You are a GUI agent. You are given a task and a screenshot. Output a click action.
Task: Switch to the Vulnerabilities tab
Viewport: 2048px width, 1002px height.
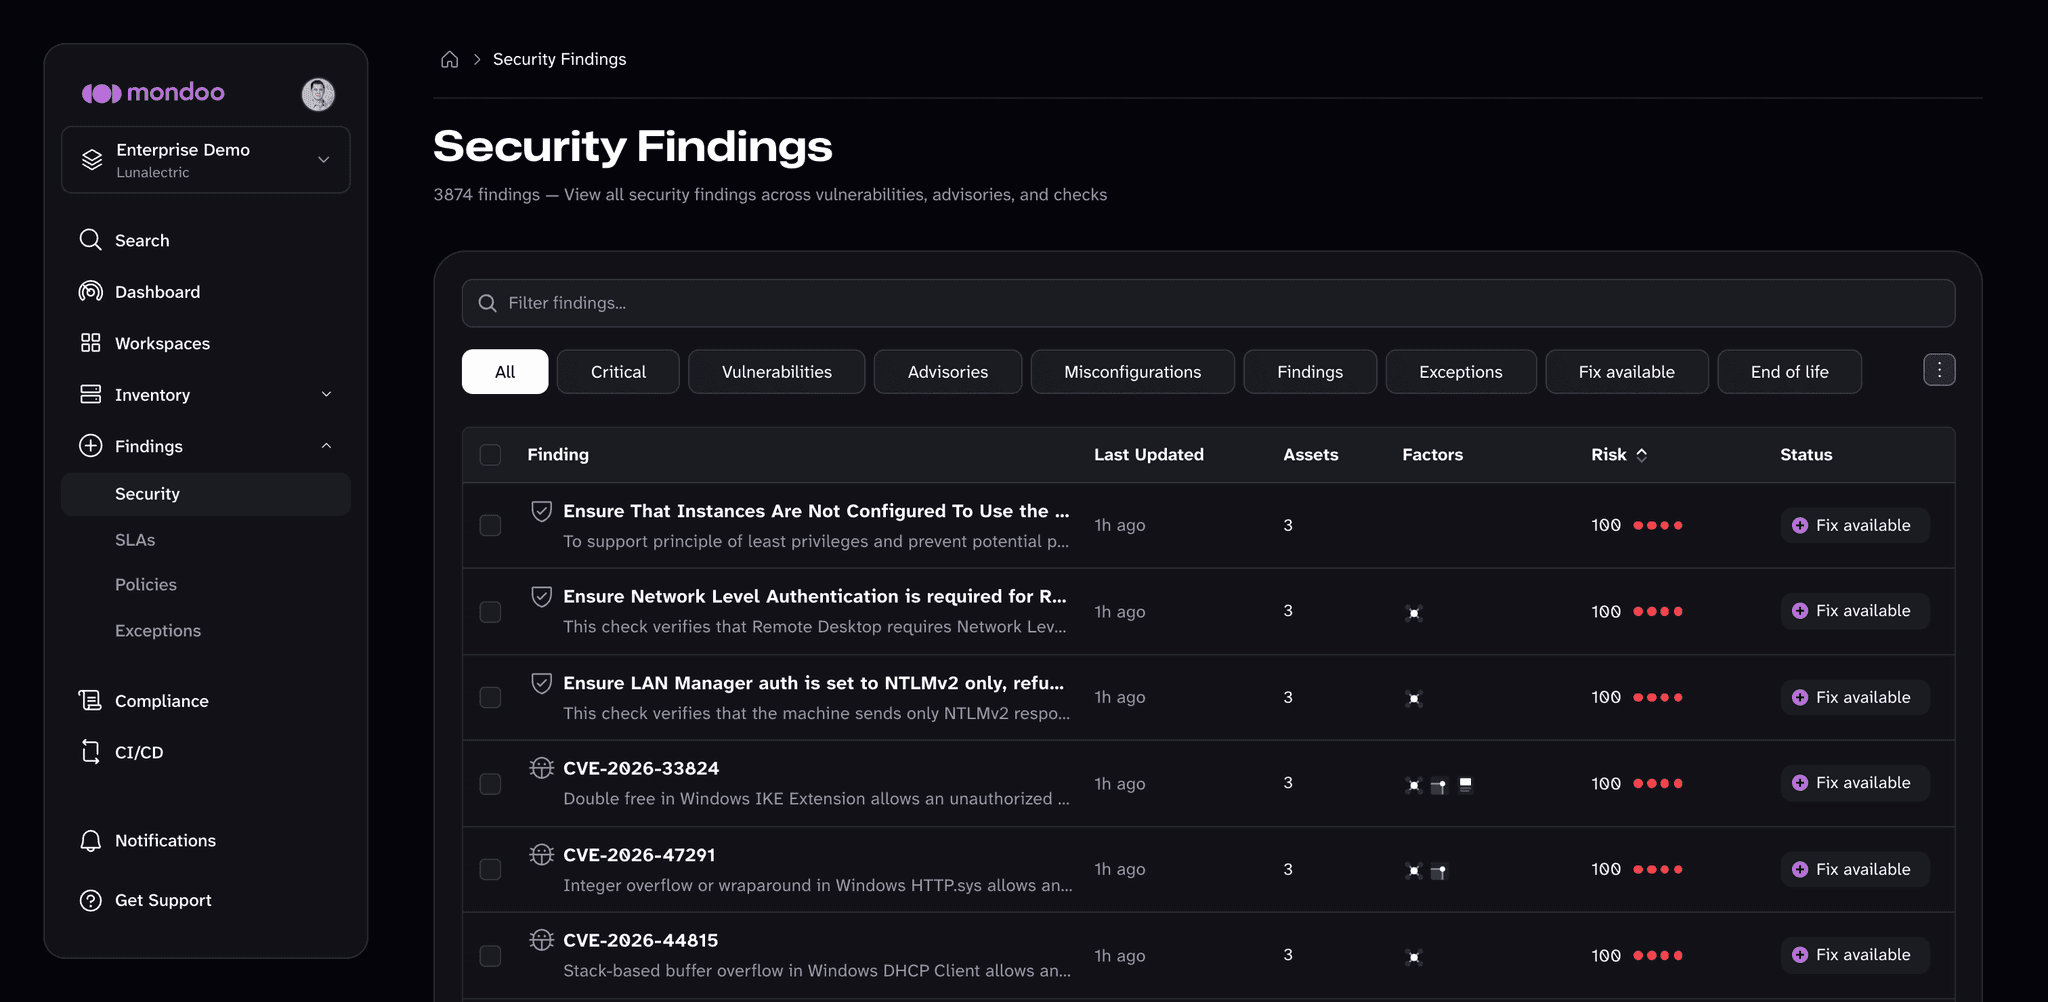(777, 372)
